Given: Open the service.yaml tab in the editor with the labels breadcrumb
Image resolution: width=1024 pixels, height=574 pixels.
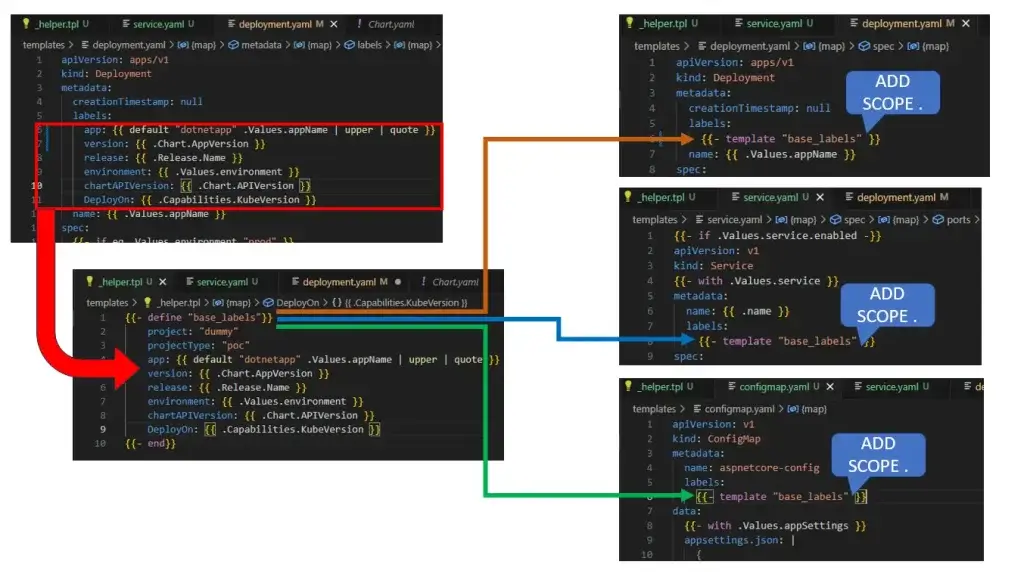Looking at the screenshot, I should click(158, 24).
